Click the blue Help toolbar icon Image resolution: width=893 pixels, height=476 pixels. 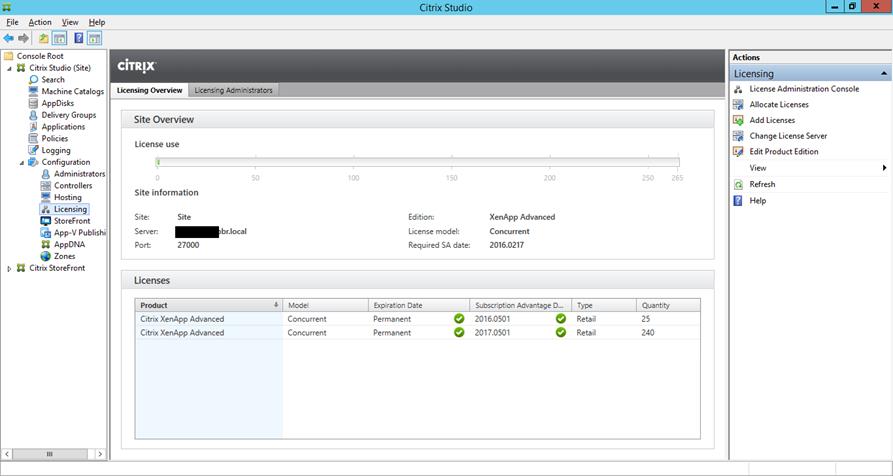[x=79, y=38]
